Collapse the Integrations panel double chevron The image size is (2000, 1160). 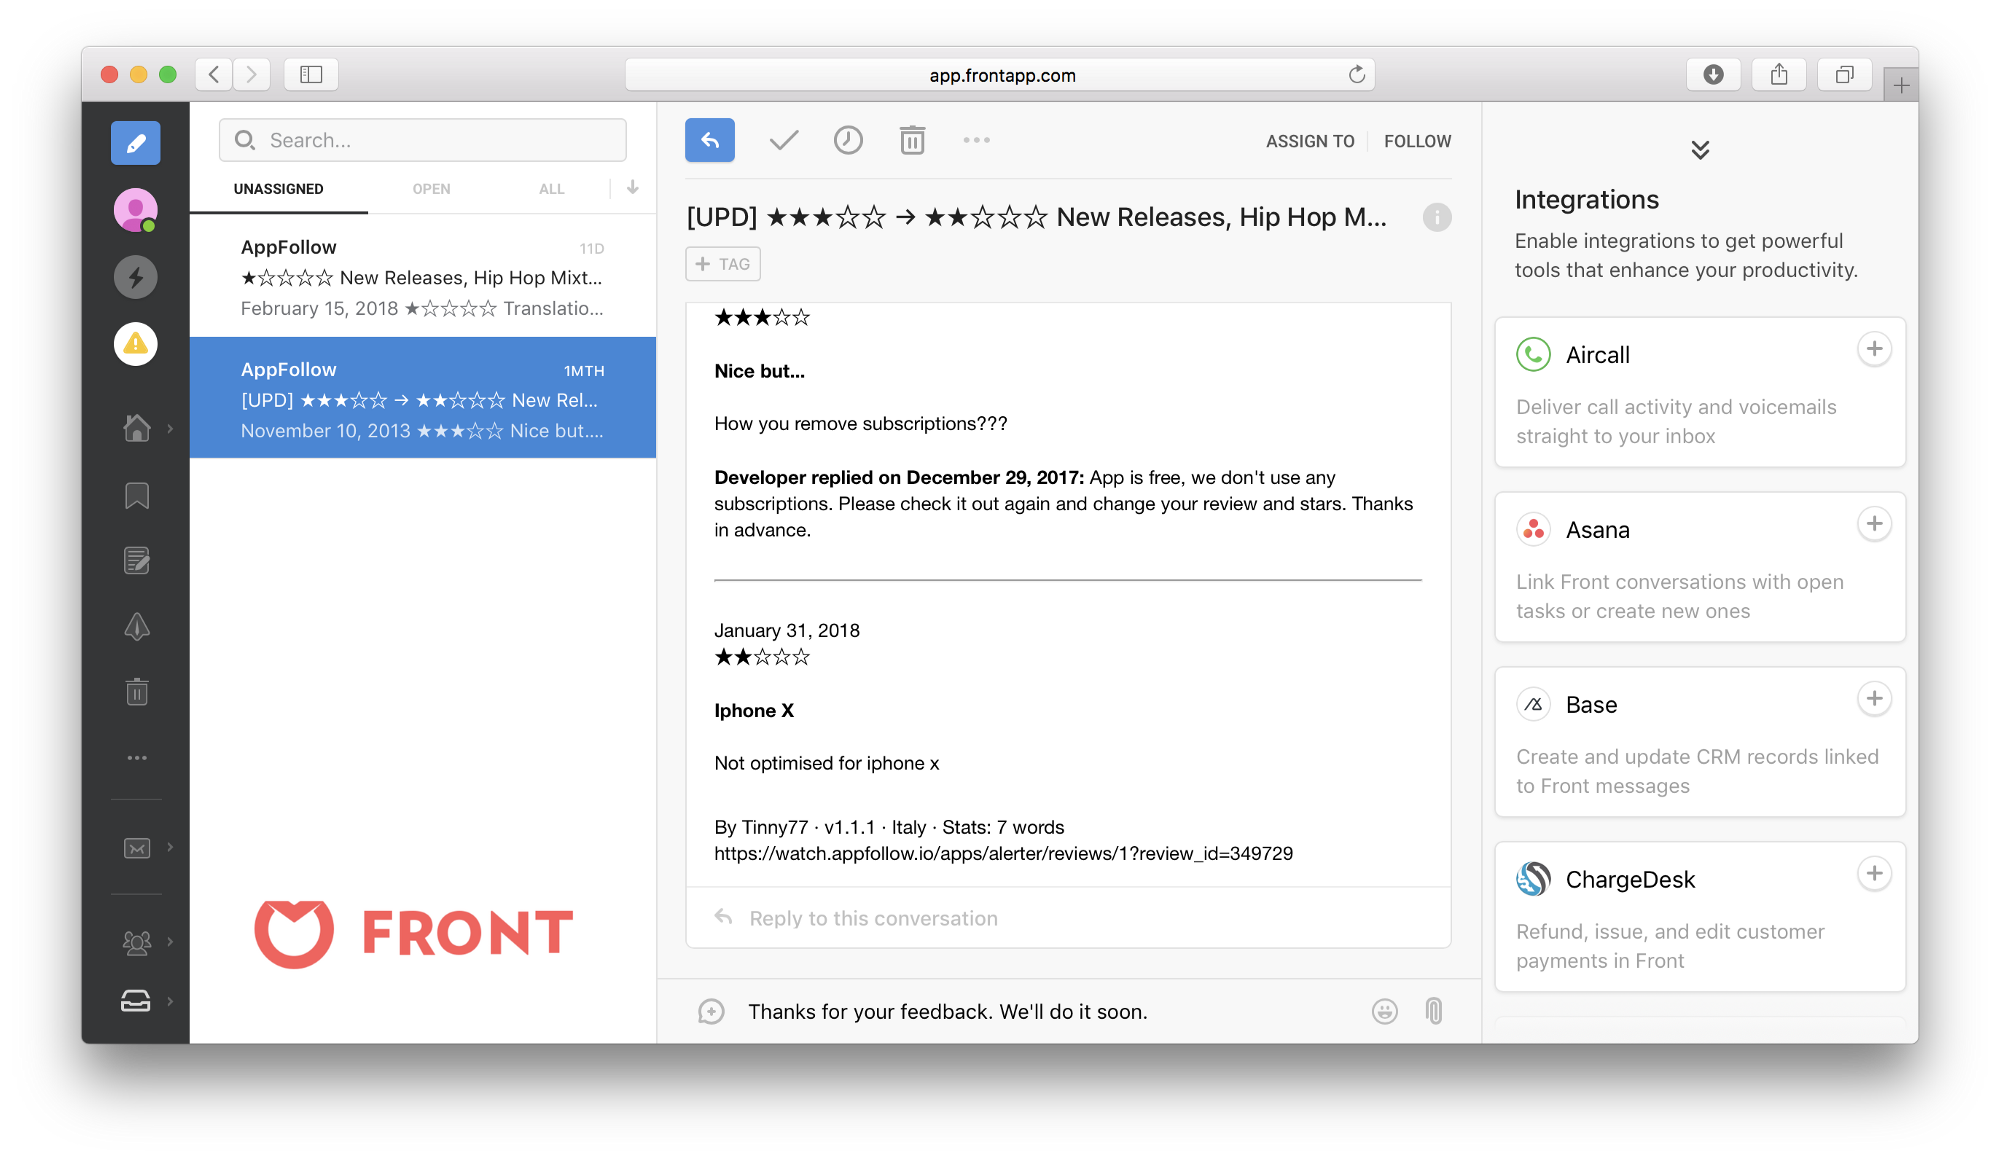click(x=1700, y=150)
